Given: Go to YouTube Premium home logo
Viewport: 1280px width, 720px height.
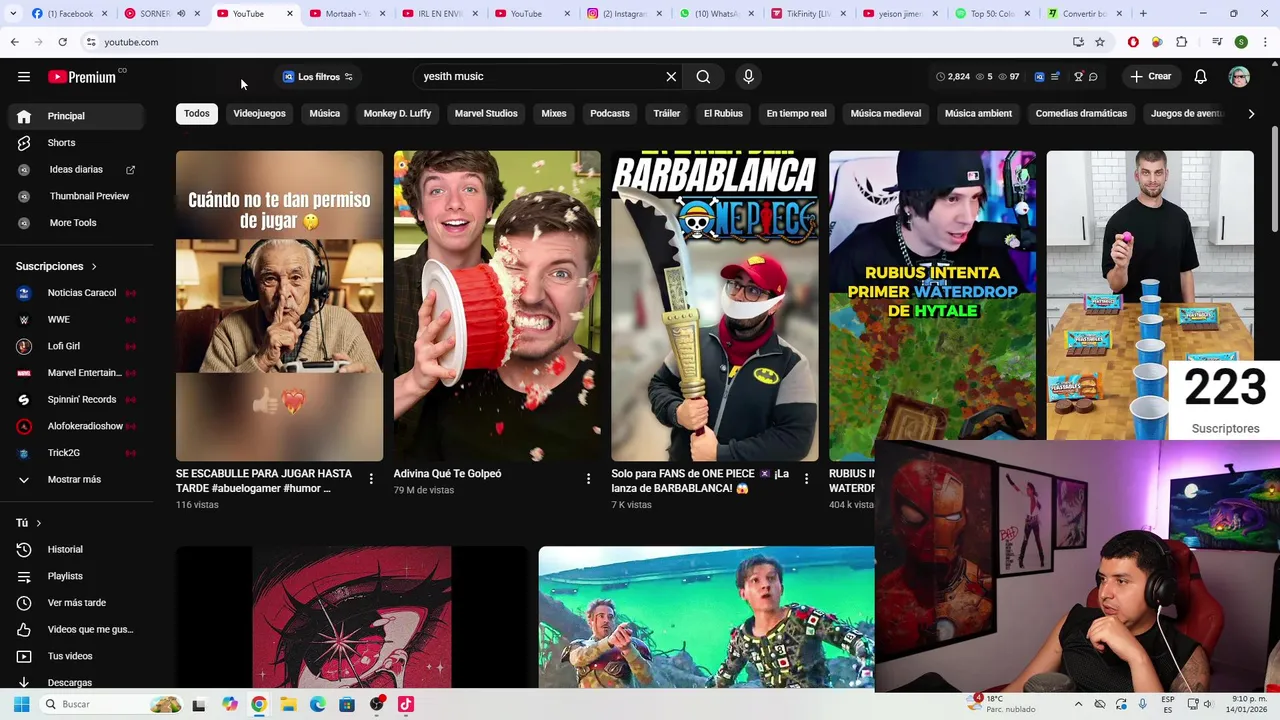Looking at the screenshot, I should pyautogui.click(x=83, y=77).
